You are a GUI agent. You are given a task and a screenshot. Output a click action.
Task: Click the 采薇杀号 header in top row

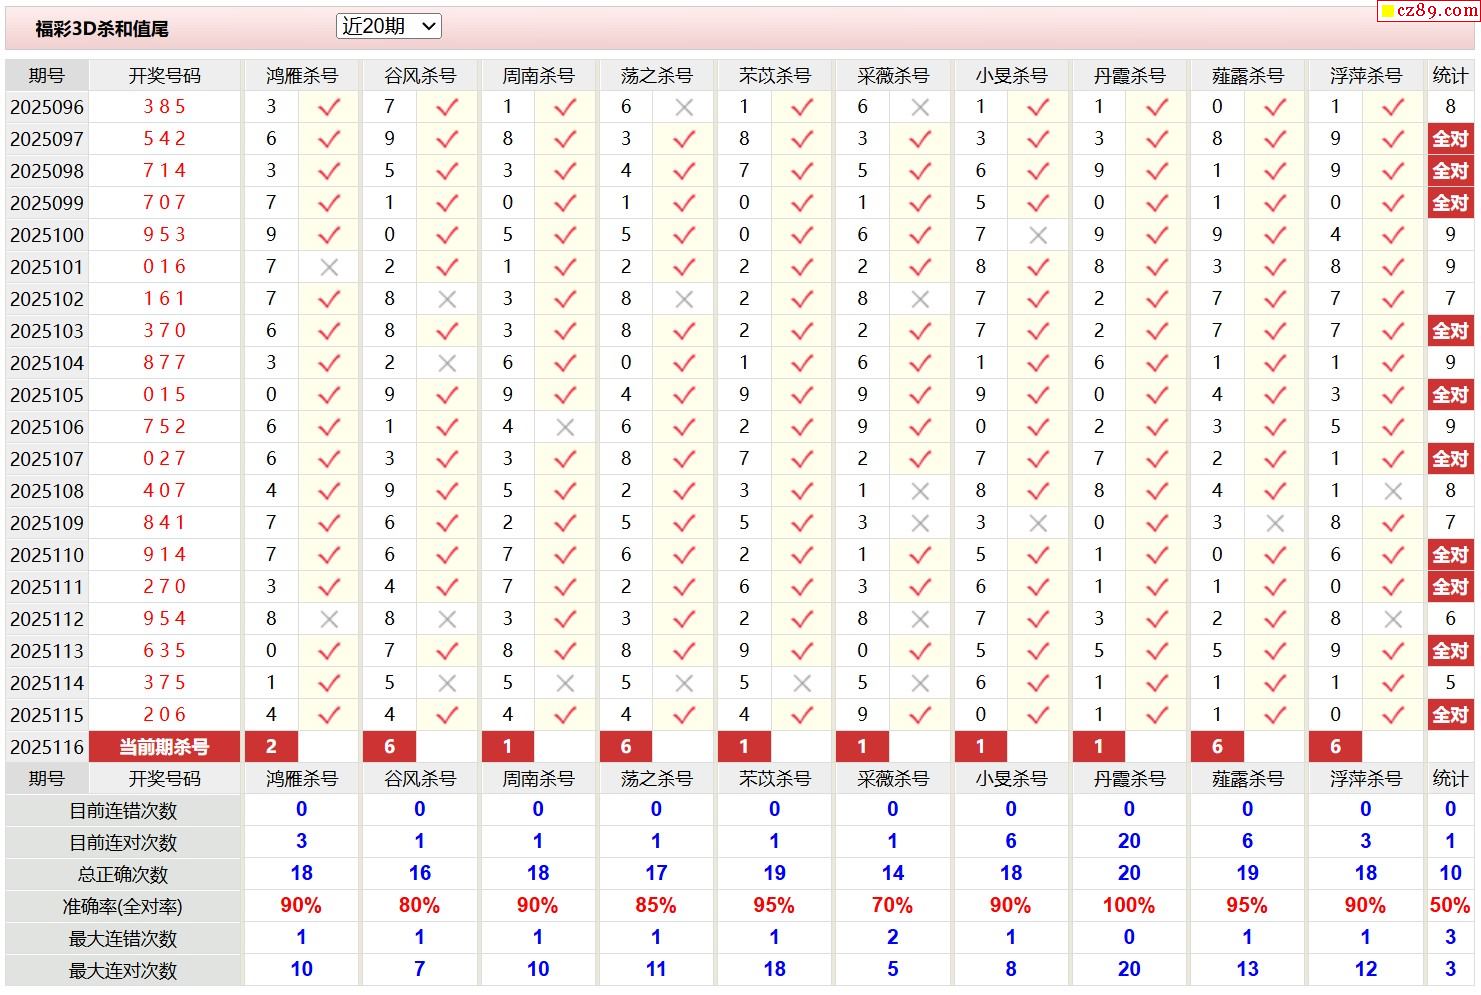point(893,76)
